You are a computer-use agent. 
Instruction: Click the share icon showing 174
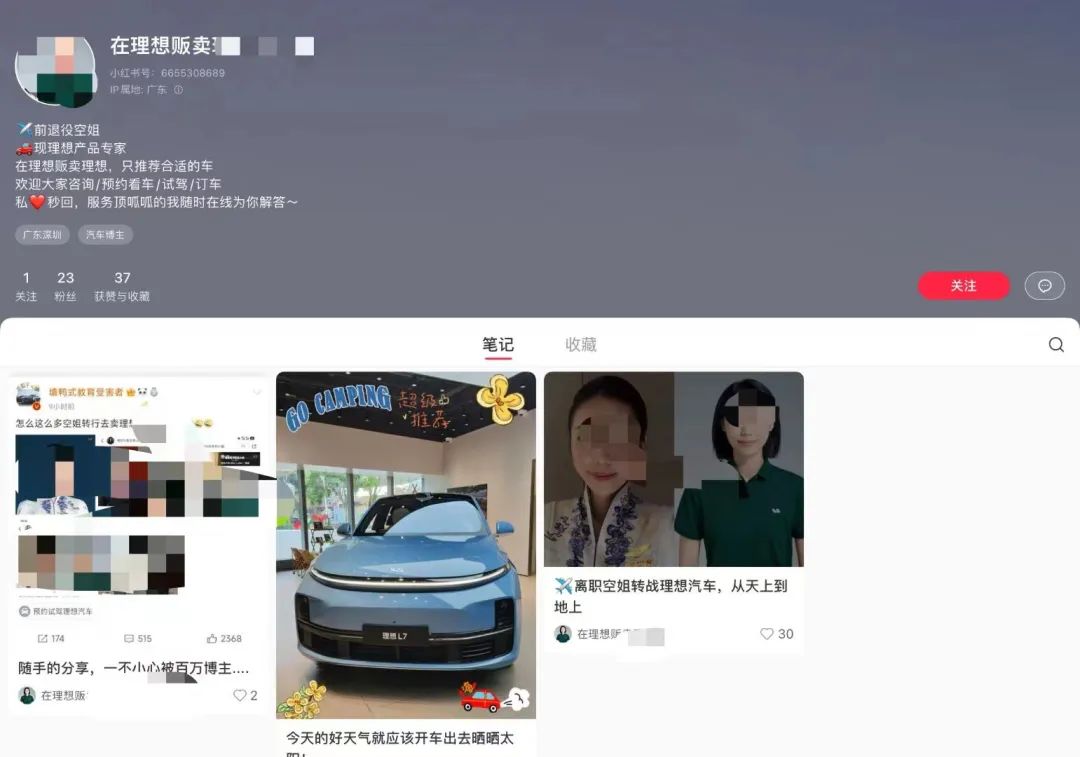tap(43, 639)
